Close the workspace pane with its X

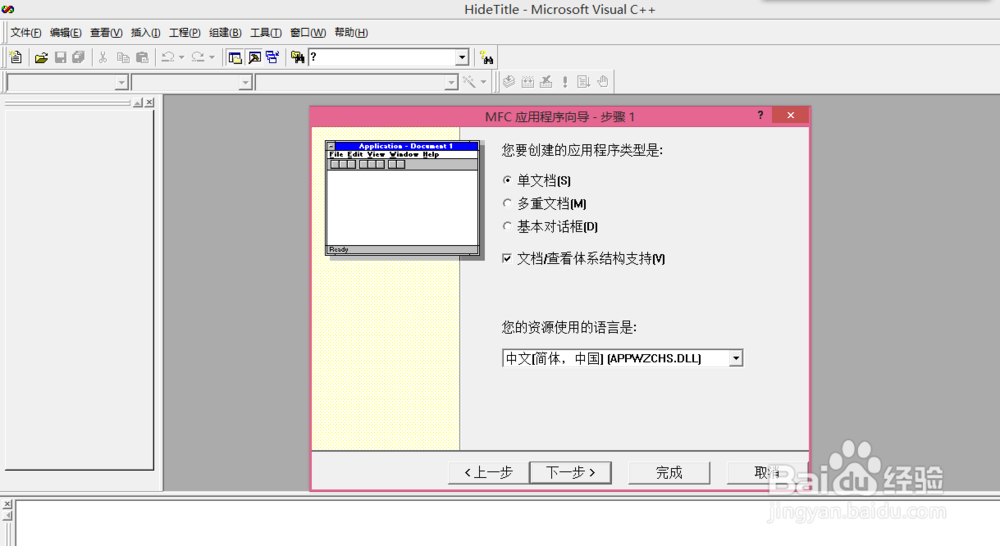point(149,102)
